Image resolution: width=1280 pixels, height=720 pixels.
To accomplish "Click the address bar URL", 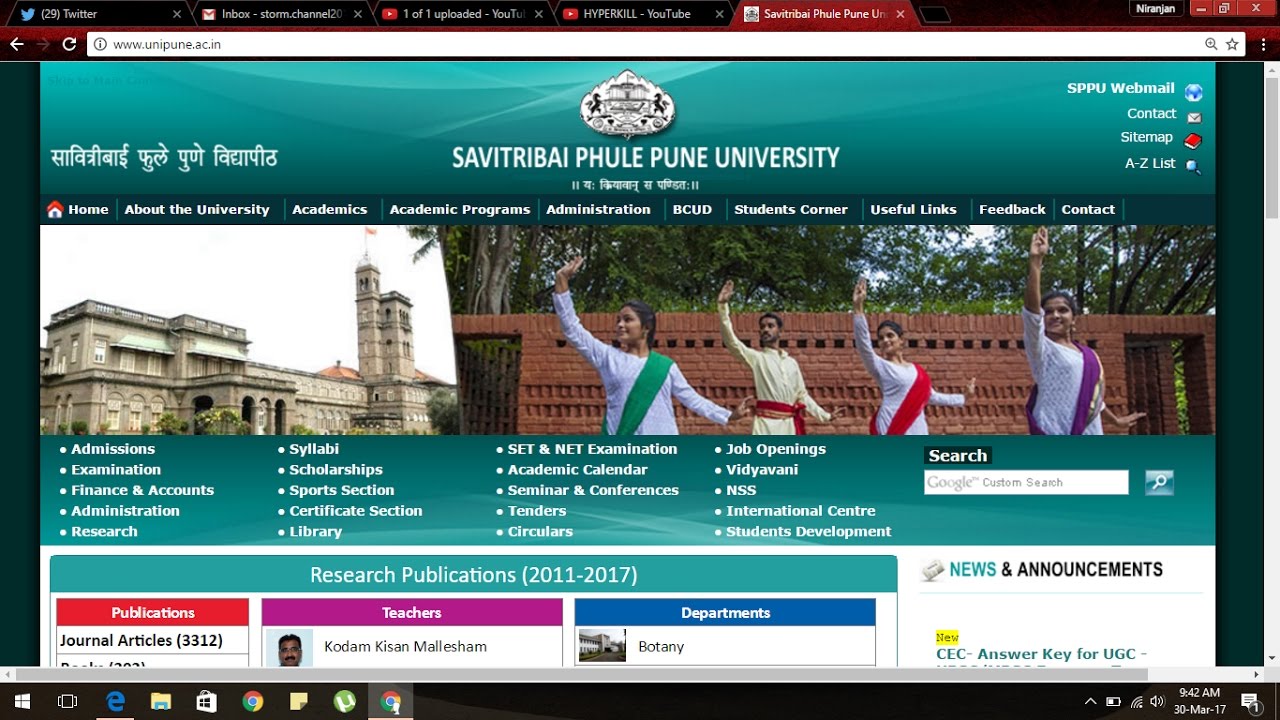I will point(167,44).
